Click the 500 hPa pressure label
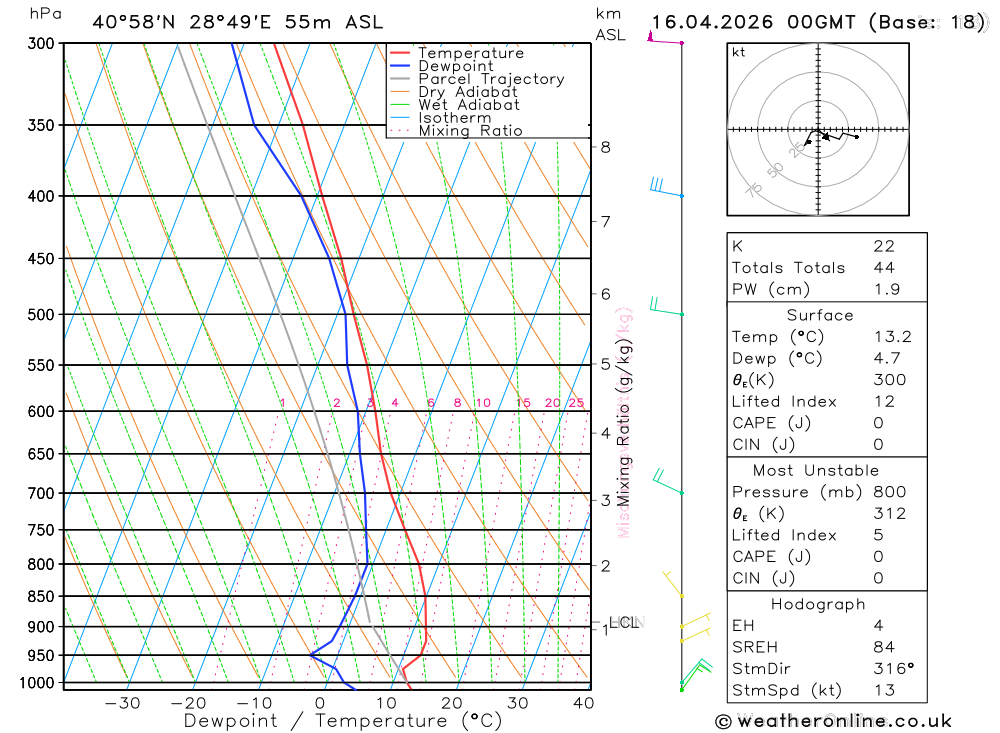This screenshot has width=1000, height=733. point(41,315)
